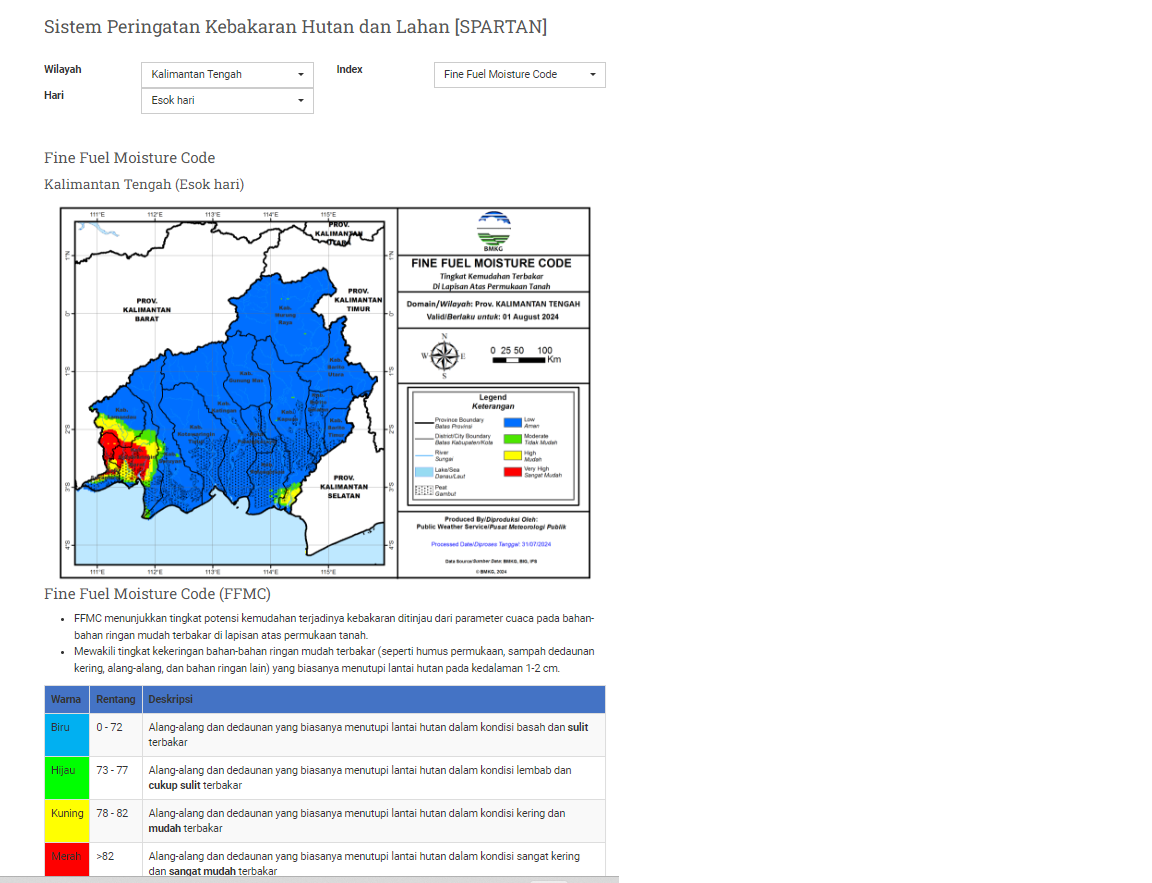Click the range value 78 - 82
Screen dimensions: 1152x883
112,813
